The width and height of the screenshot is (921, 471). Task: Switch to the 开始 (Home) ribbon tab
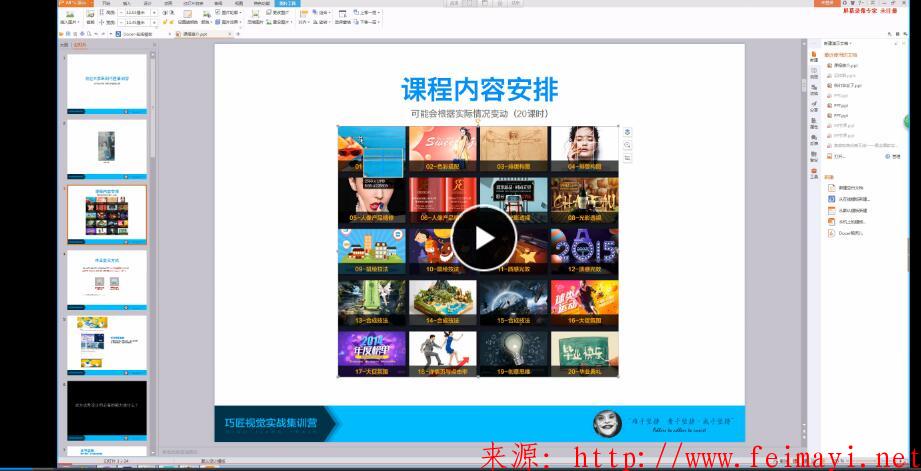(106, 3)
